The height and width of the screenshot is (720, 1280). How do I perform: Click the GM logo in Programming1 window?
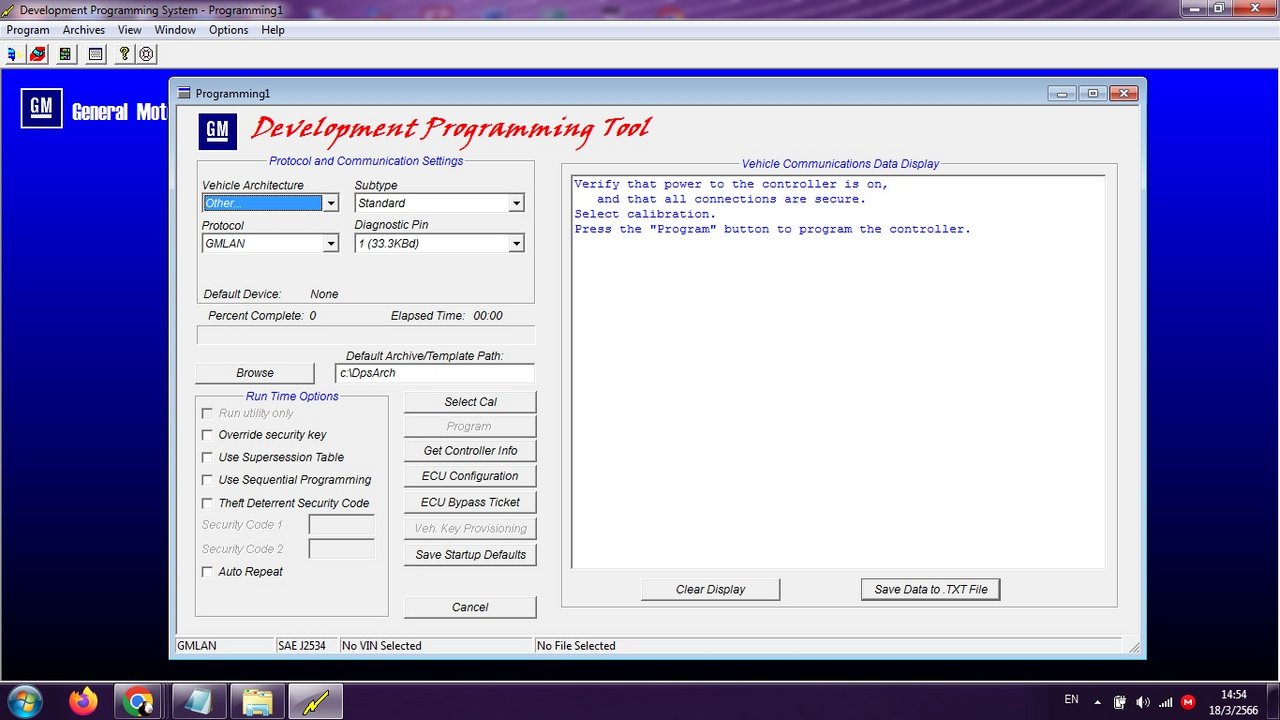[217, 130]
